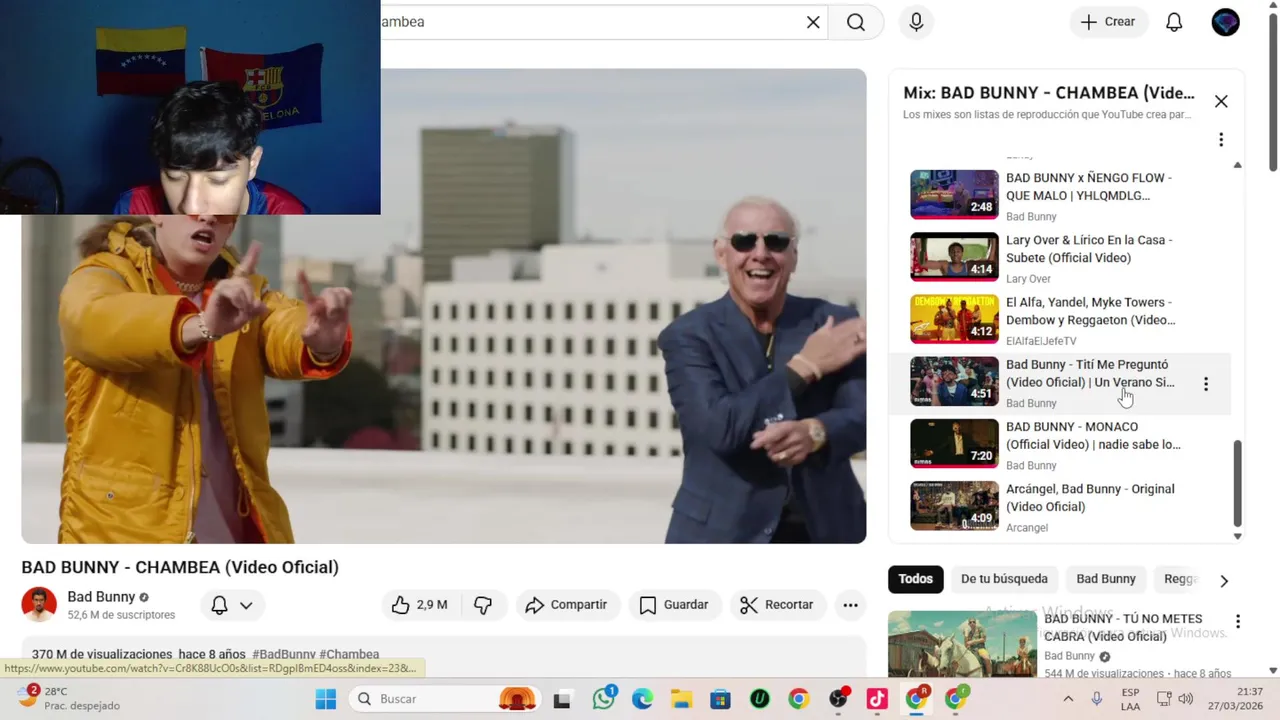Open the Crear menu

(1108, 22)
